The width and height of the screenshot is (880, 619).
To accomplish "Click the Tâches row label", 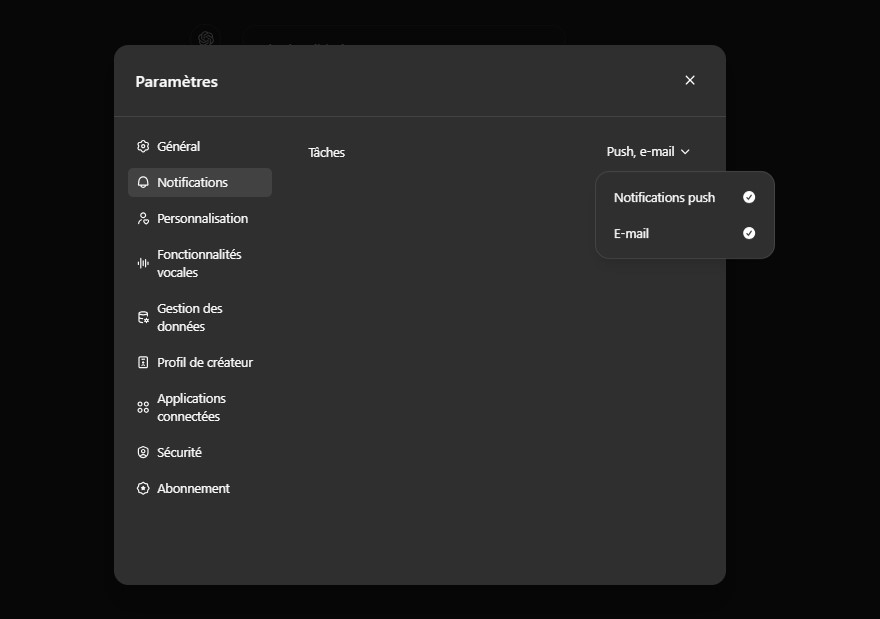I will [x=326, y=152].
